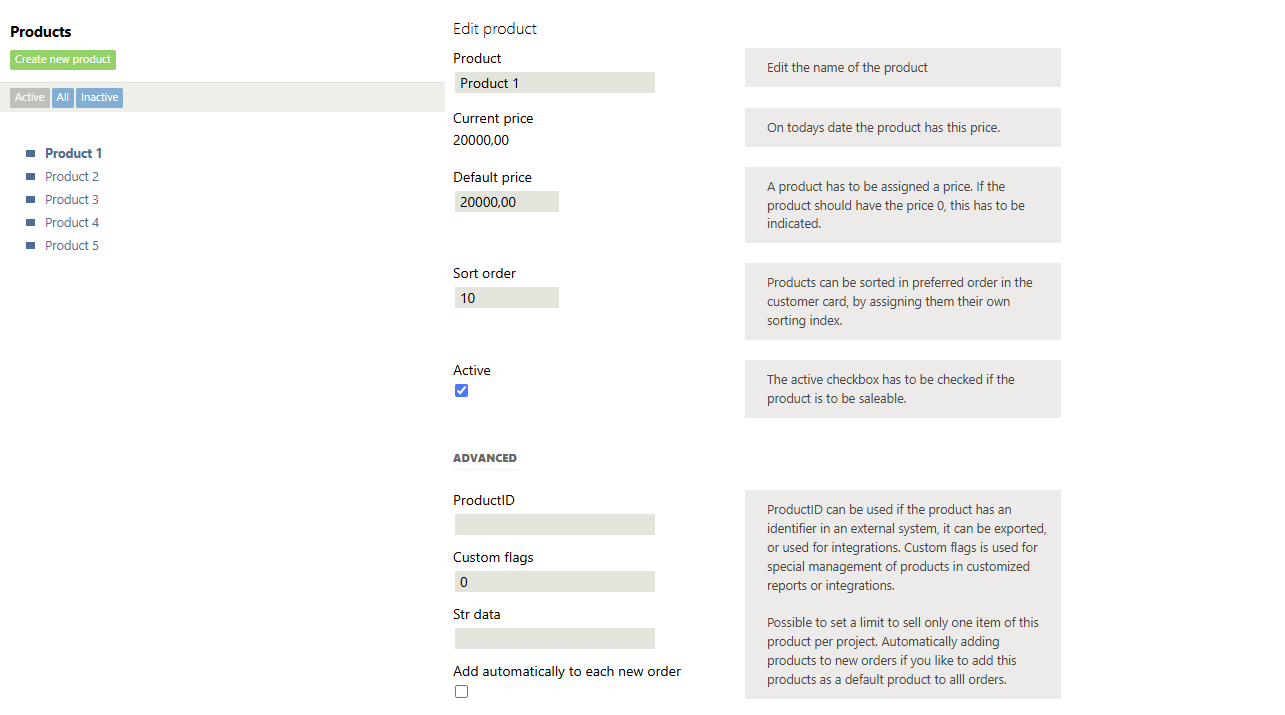Viewport: 1285px width, 715px height.
Task: Click the square bullet icon beside Product 1
Action: pos(31,154)
